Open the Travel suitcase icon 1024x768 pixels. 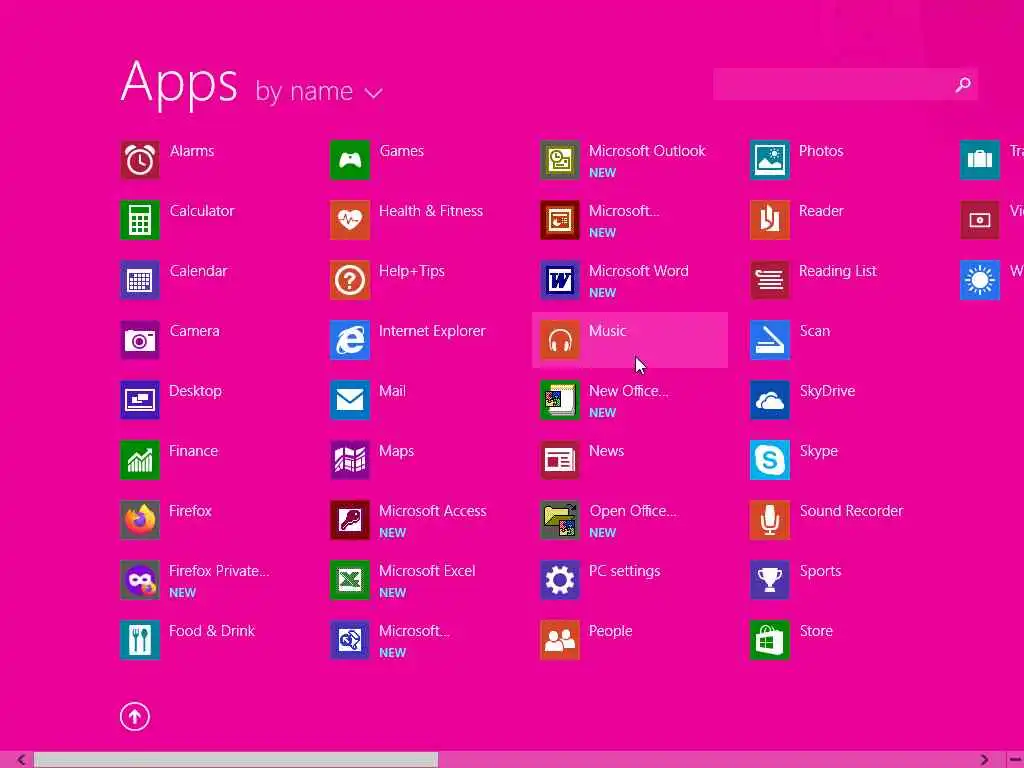[980, 160]
